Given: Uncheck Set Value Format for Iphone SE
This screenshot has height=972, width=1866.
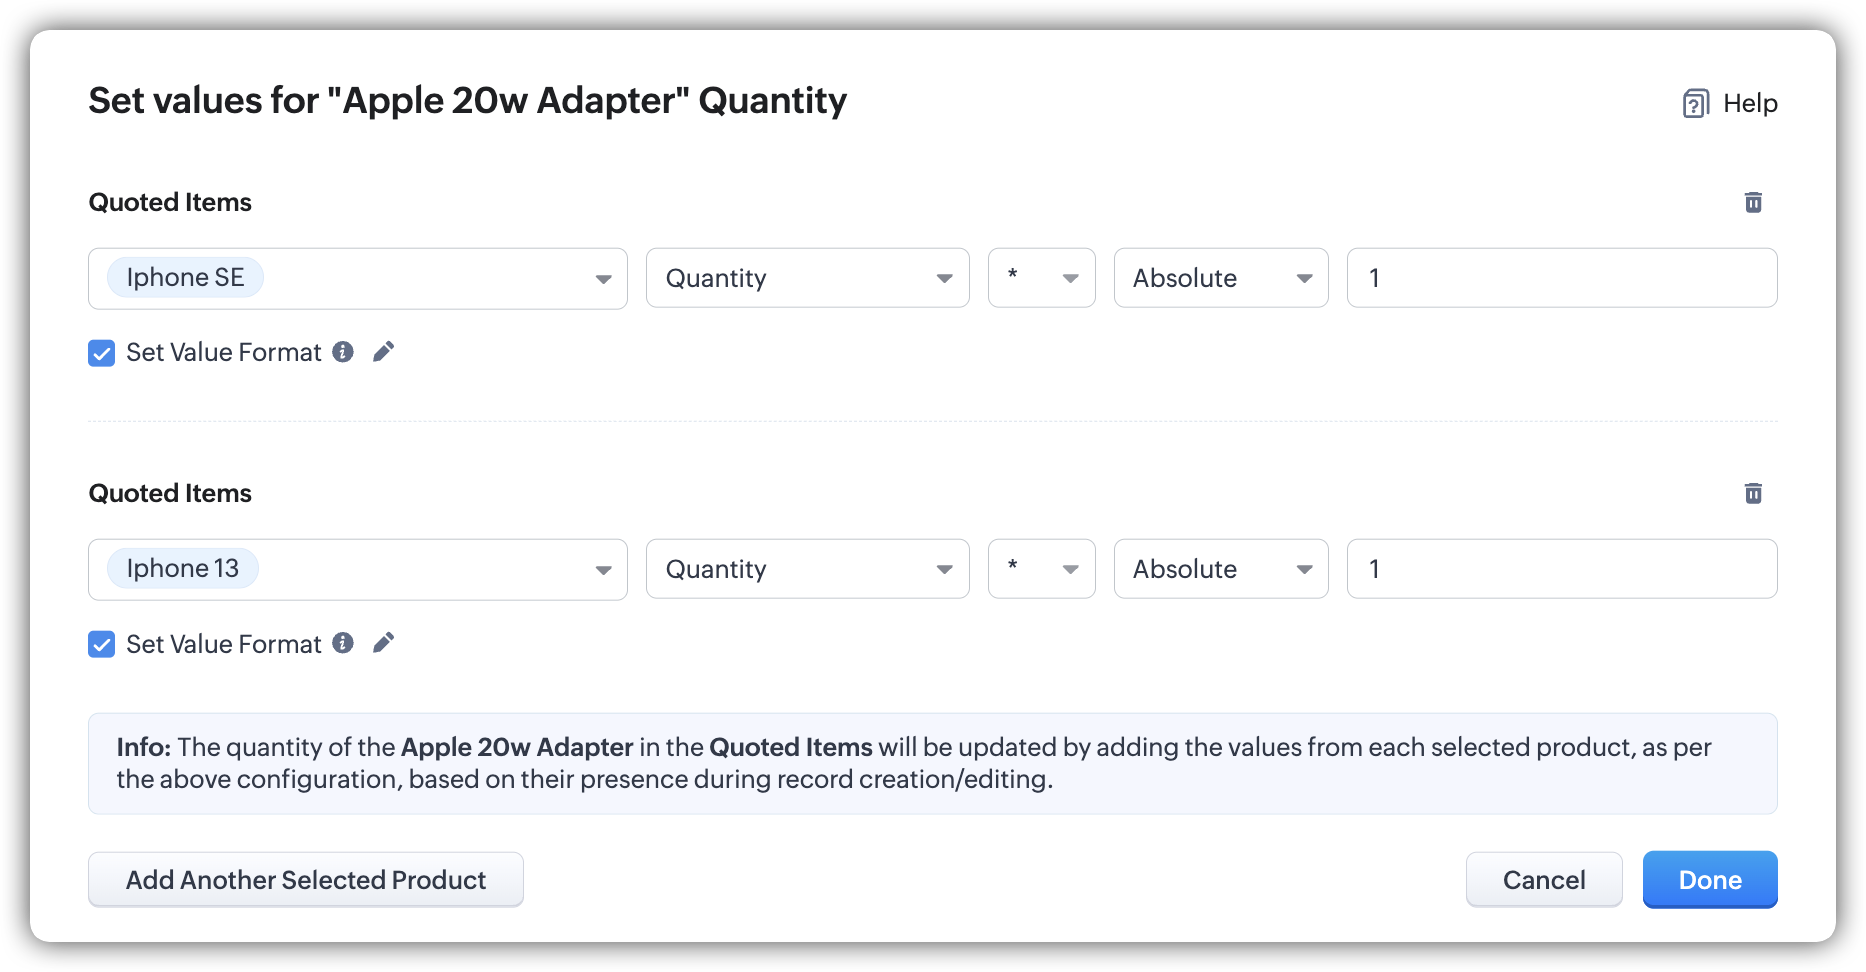Looking at the screenshot, I should tap(102, 353).
